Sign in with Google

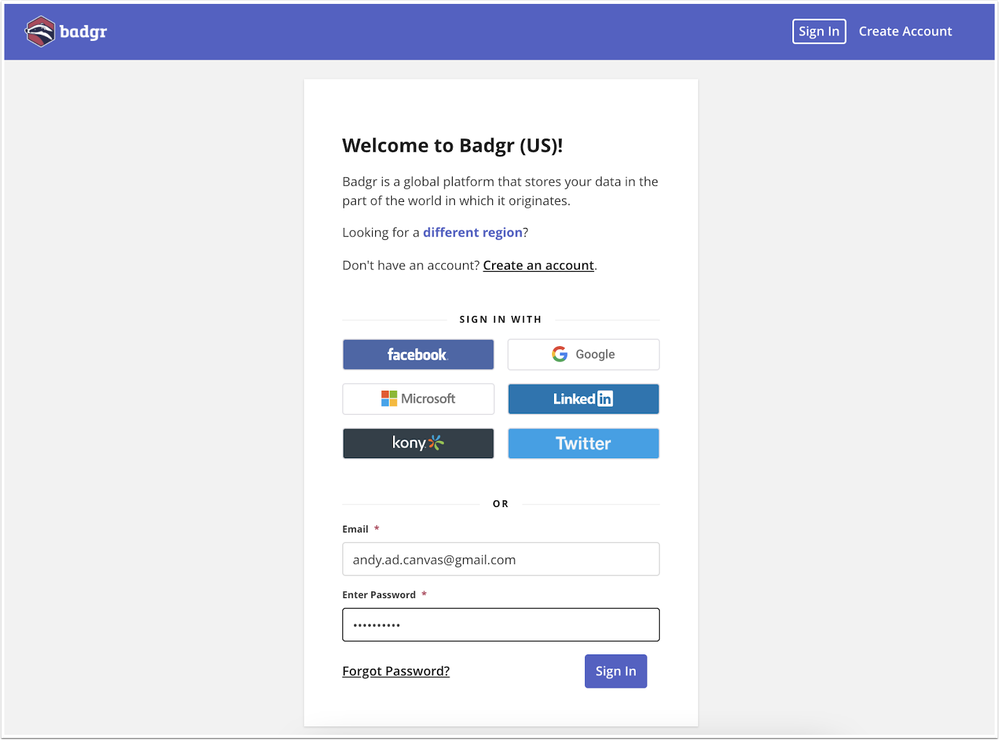click(583, 354)
